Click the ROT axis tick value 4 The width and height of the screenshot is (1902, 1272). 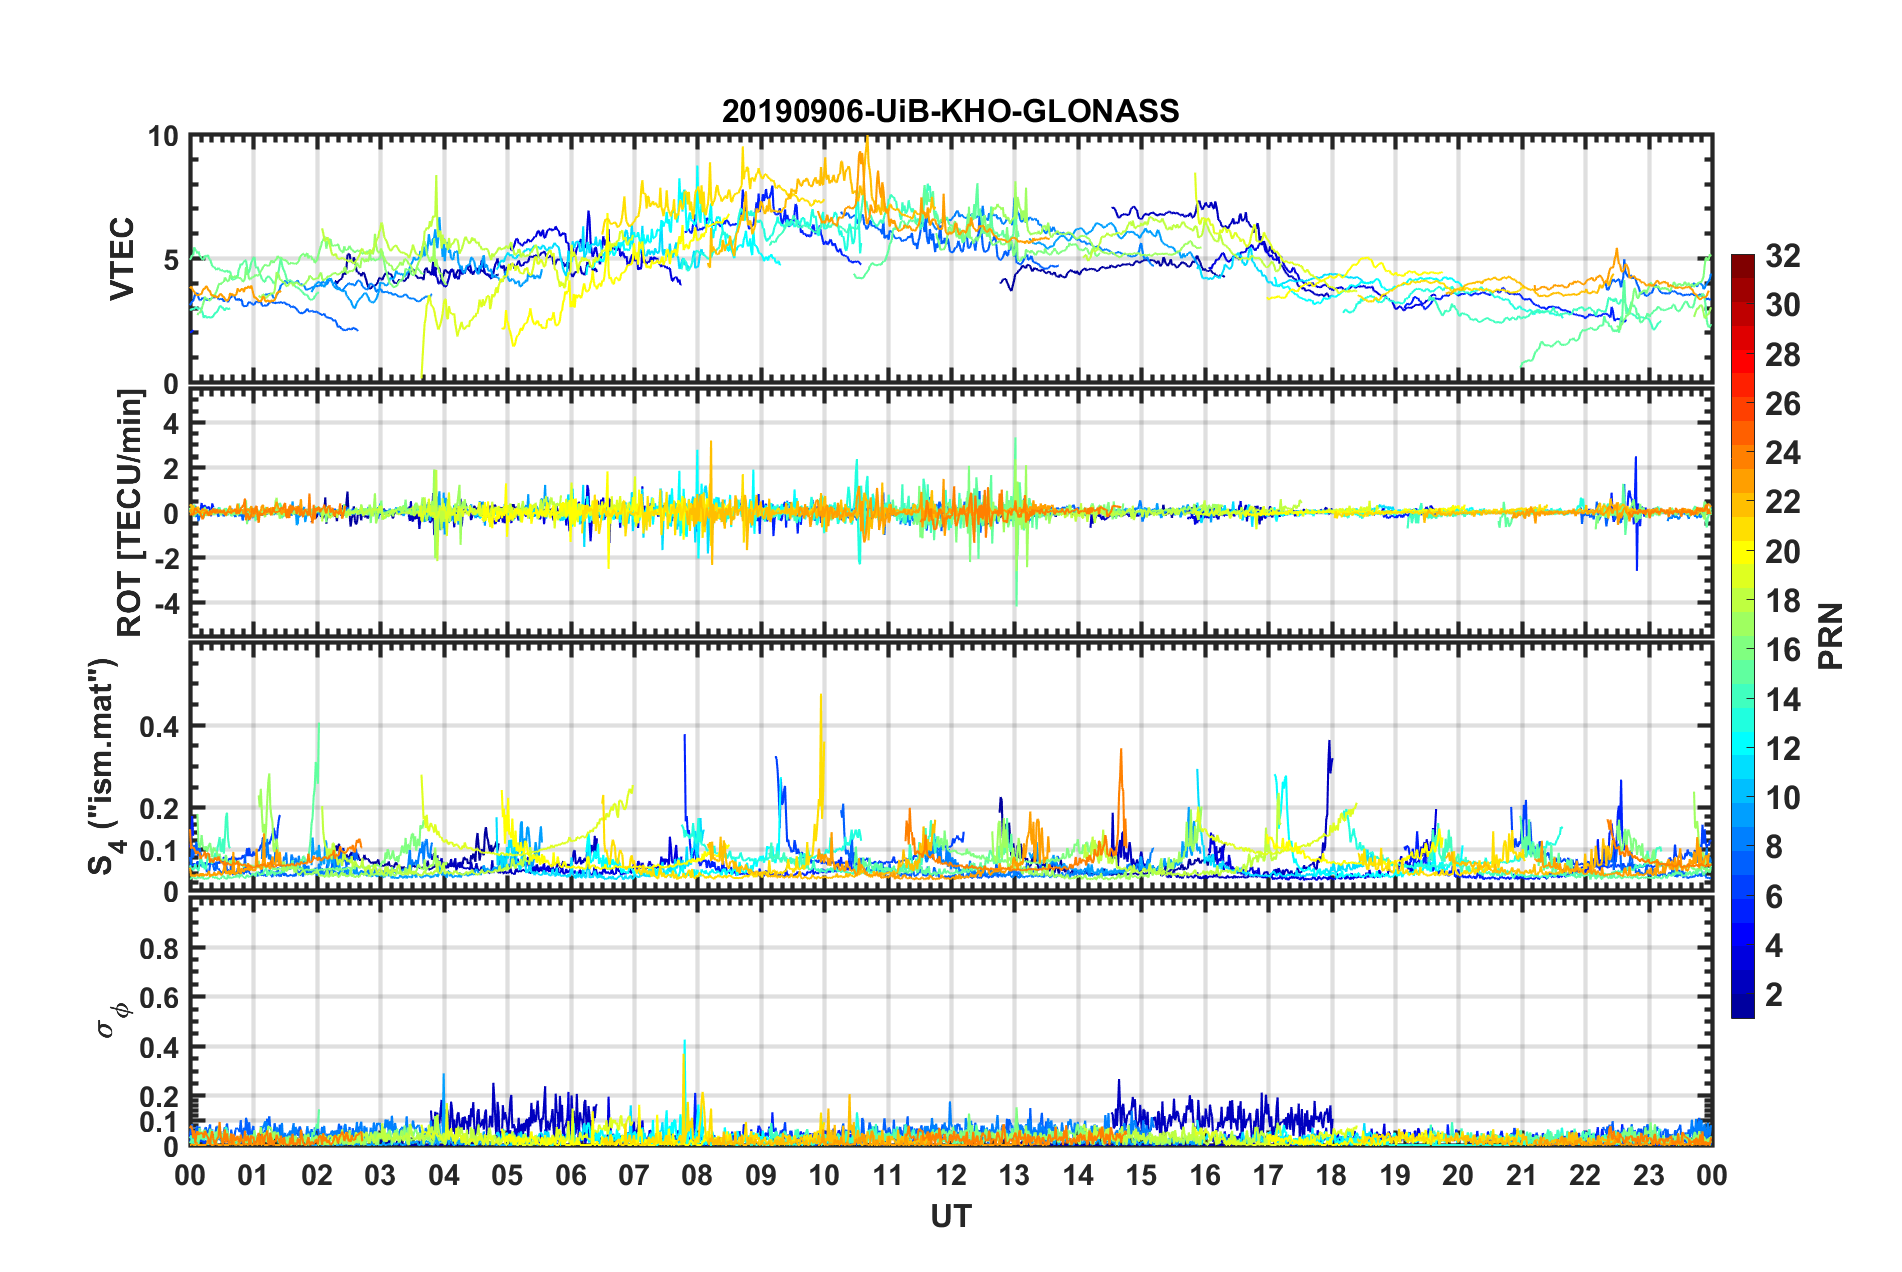coord(171,424)
